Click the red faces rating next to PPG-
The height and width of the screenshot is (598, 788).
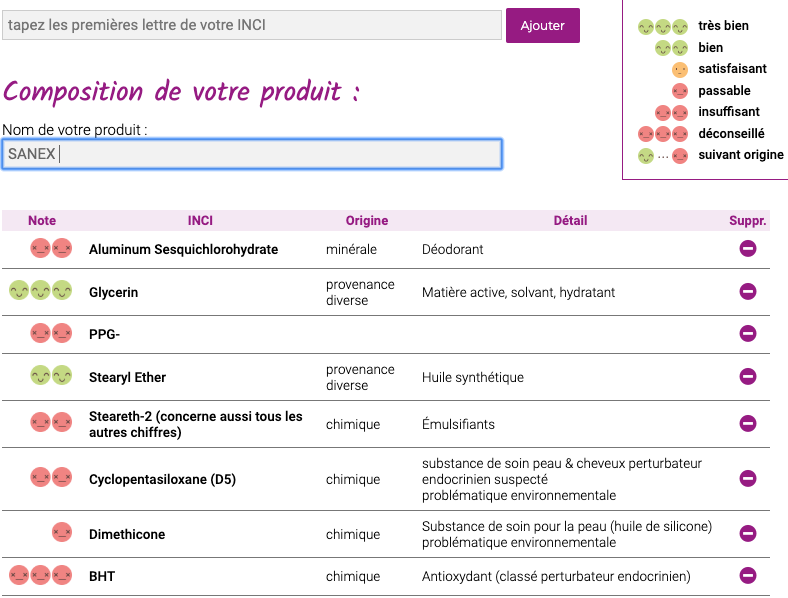pyautogui.click(x=51, y=333)
